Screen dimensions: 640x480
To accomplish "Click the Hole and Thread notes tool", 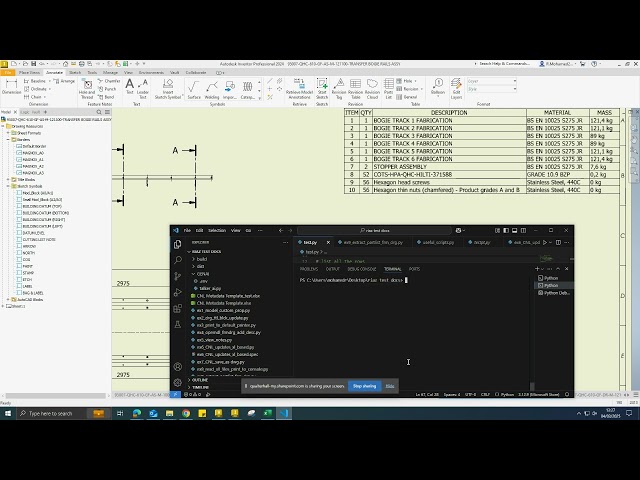I will pos(87,89).
